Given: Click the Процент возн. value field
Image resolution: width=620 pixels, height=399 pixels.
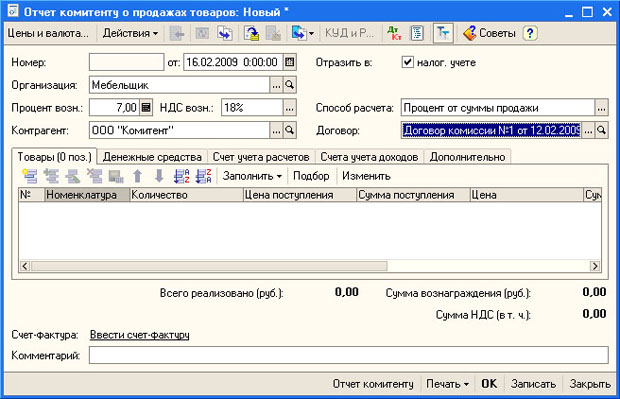Looking at the screenshot, I should coord(114,108).
